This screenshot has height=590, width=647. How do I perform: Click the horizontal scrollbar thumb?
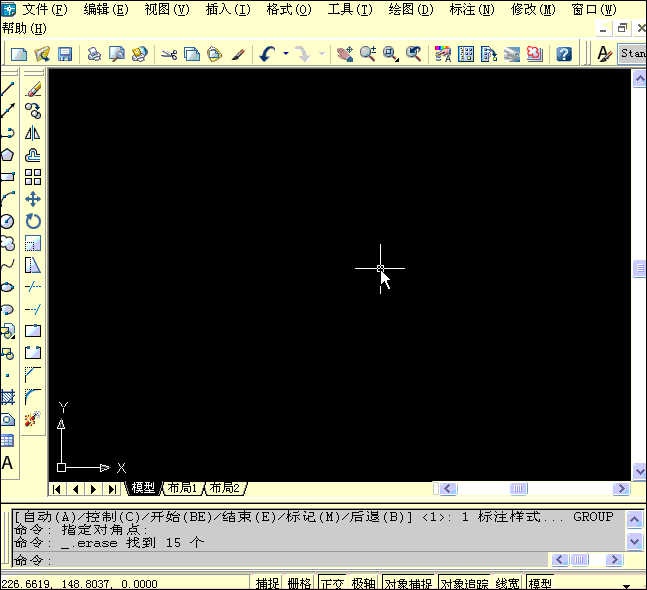click(x=519, y=489)
